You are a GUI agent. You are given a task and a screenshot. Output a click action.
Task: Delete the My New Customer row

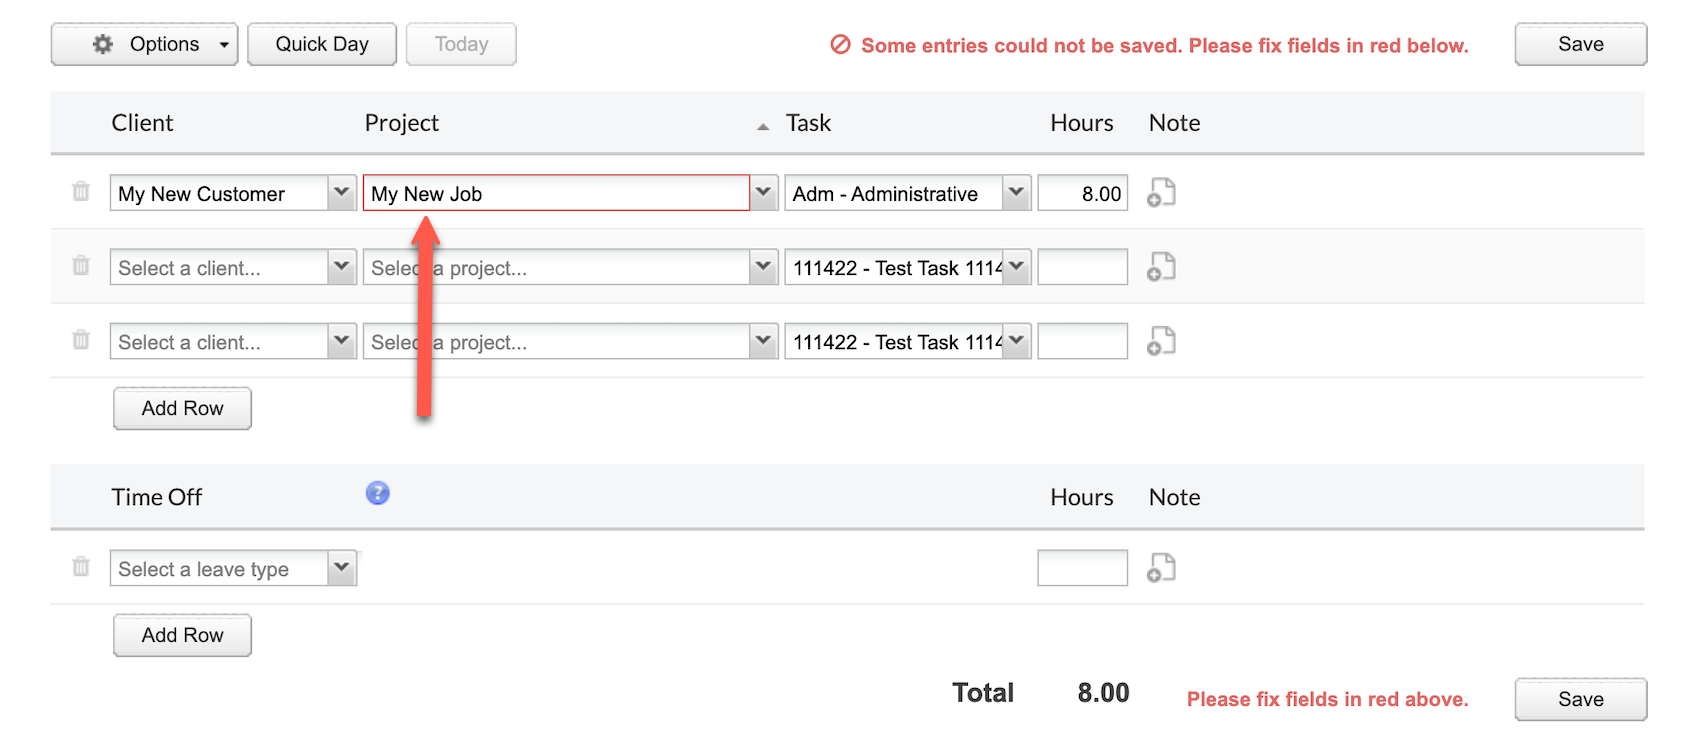[81, 191]
